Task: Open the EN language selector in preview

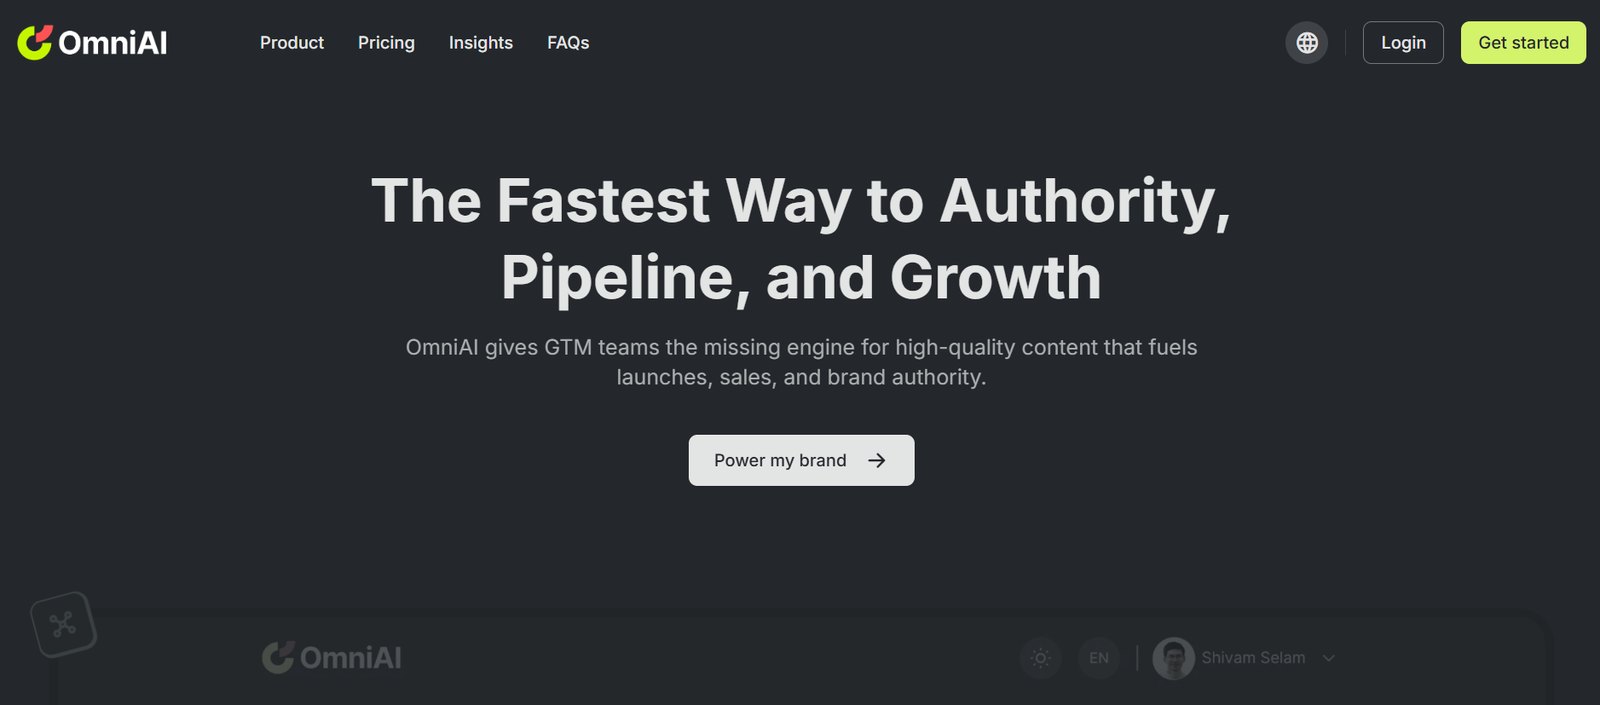Action: (x=1099, y=658)
